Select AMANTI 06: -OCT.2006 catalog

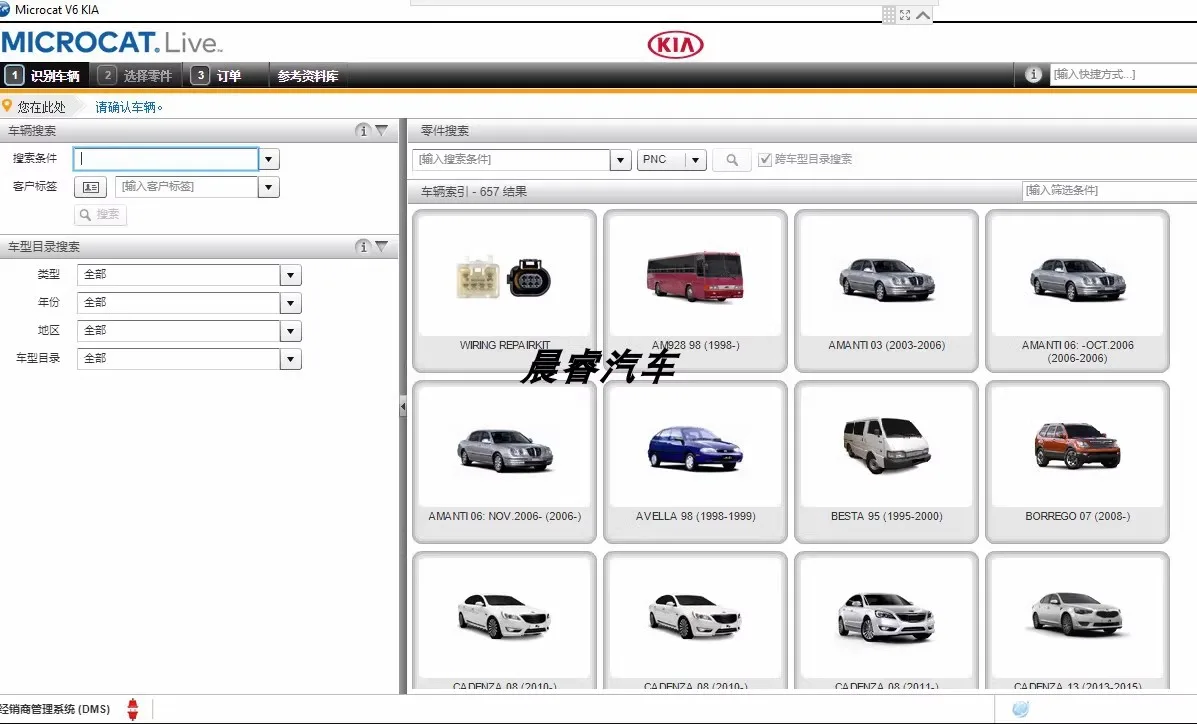1077,291
